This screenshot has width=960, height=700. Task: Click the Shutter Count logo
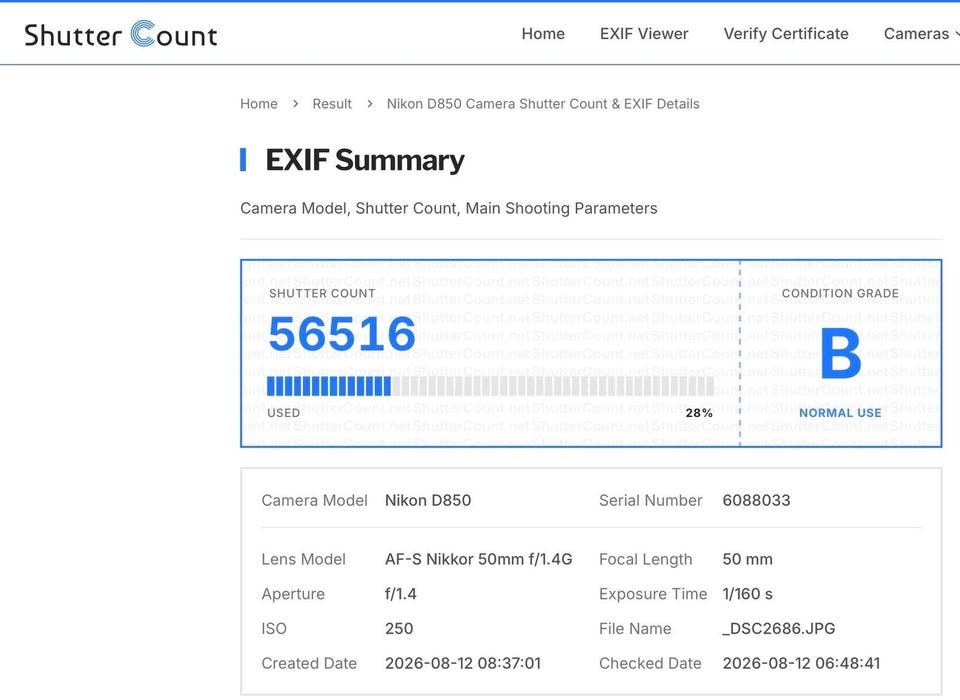pyautogui.click(x=121, y=34)
